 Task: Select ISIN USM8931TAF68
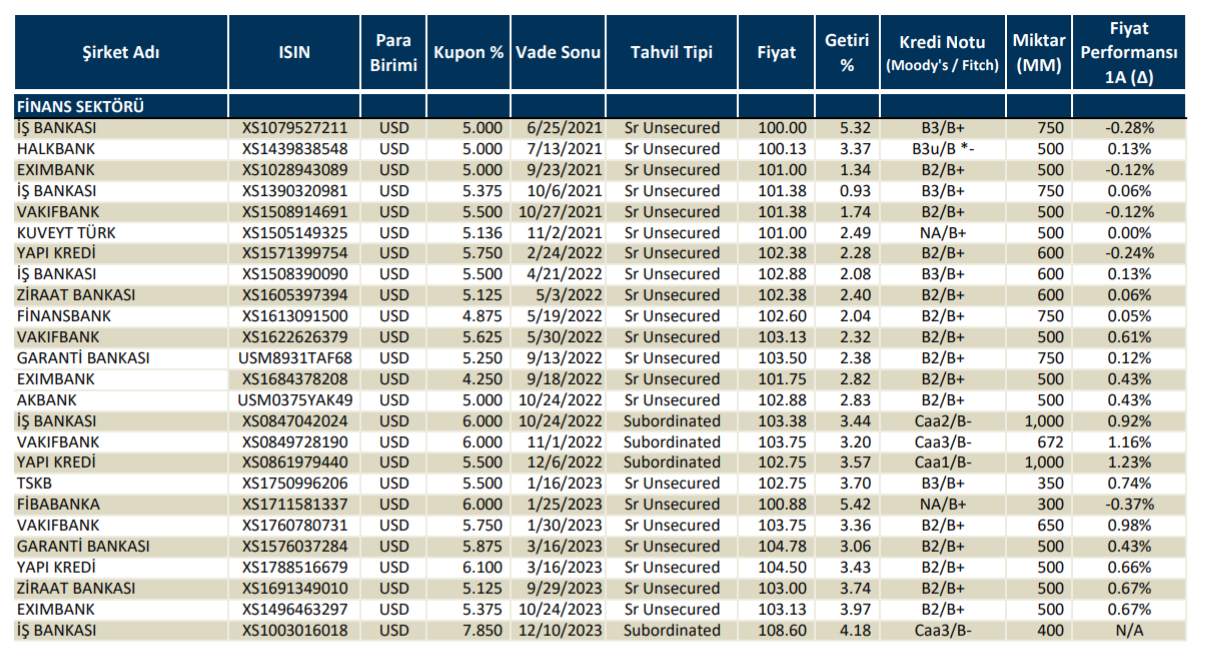[x=294, y=358]
